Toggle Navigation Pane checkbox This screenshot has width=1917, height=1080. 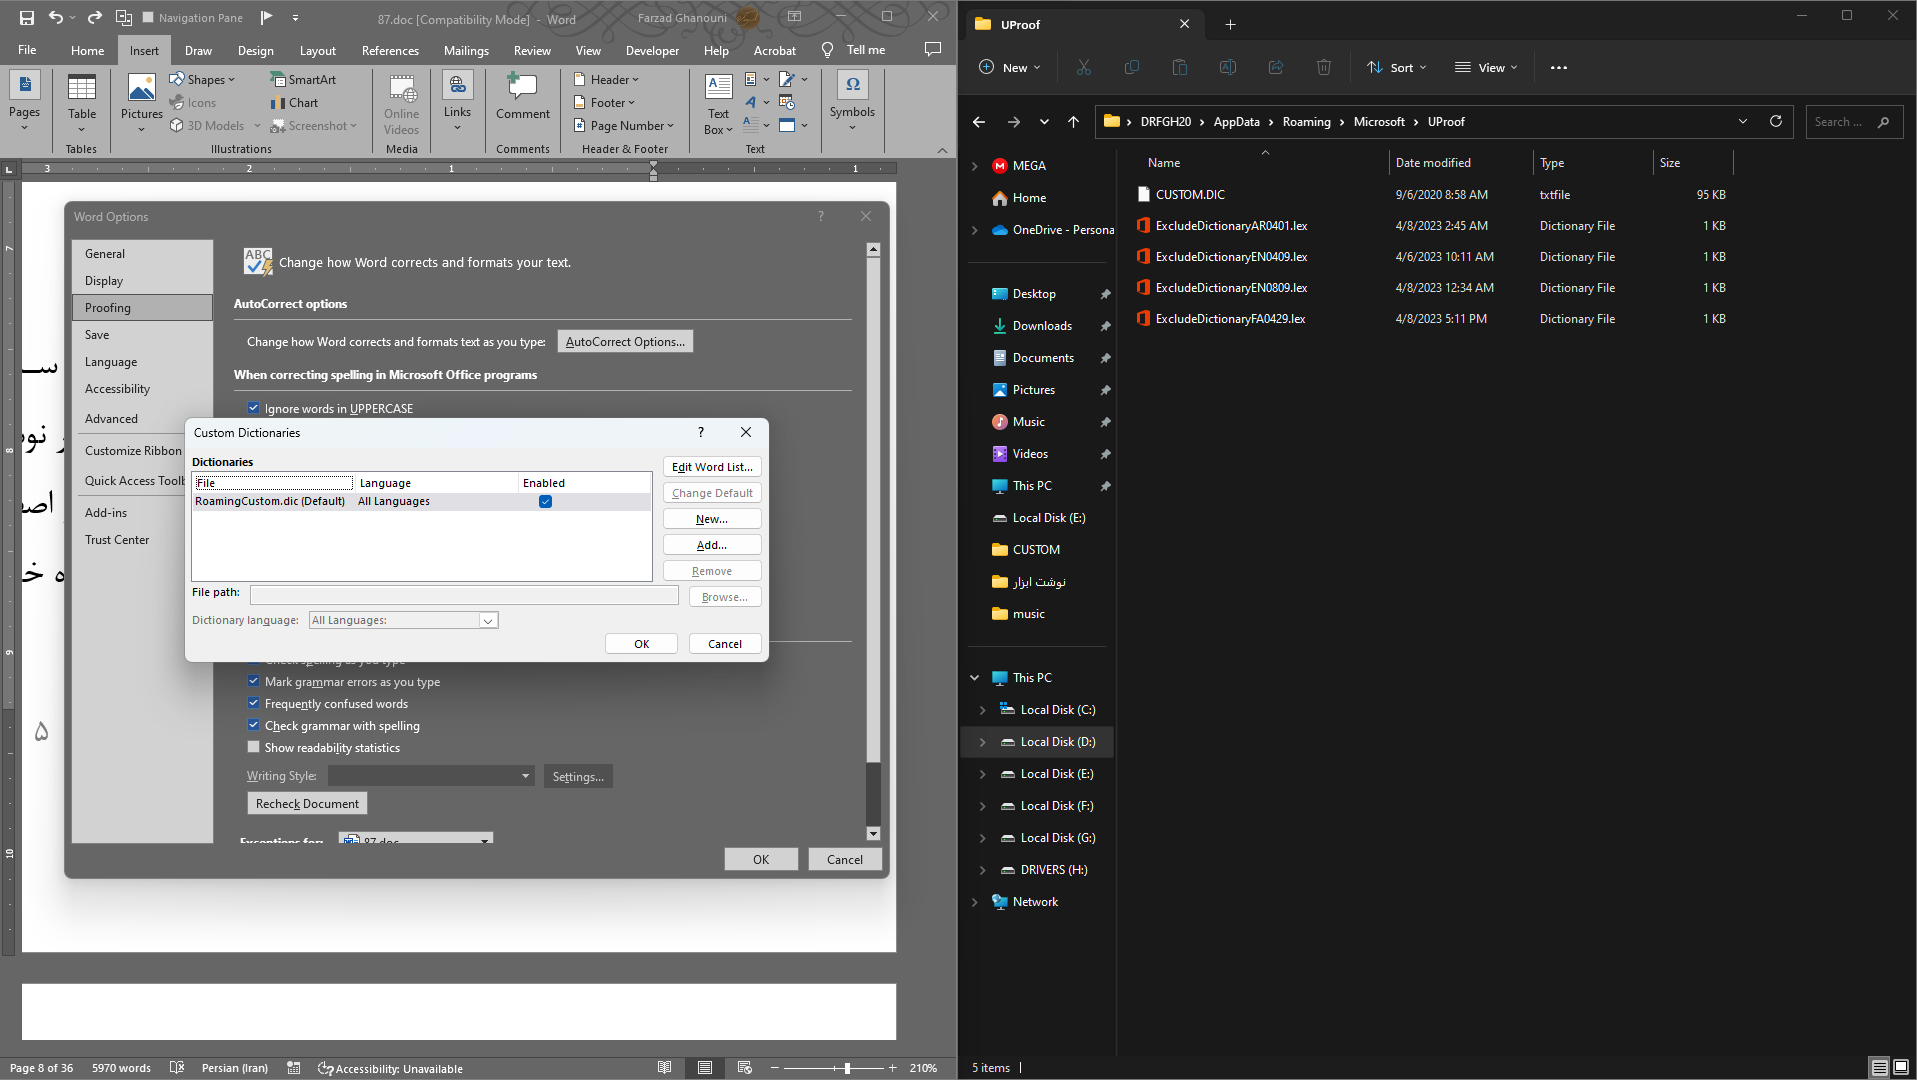tap(148, 17)
